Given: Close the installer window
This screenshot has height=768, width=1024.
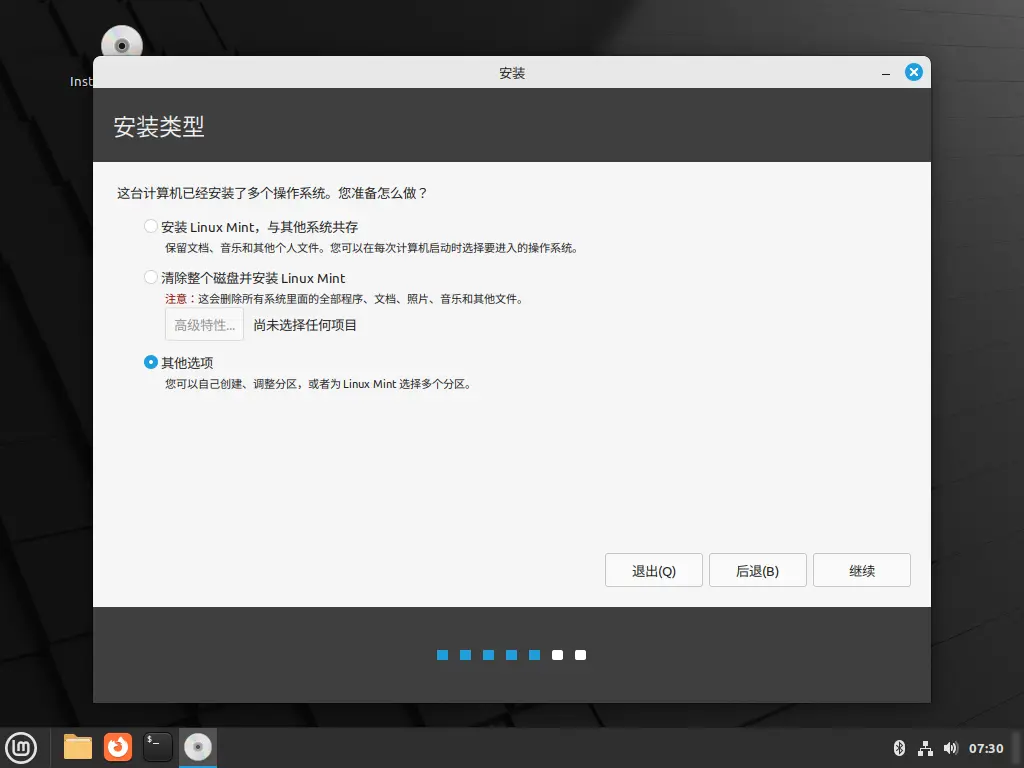Looking at the screenshot, I should [x=913, y=72].
